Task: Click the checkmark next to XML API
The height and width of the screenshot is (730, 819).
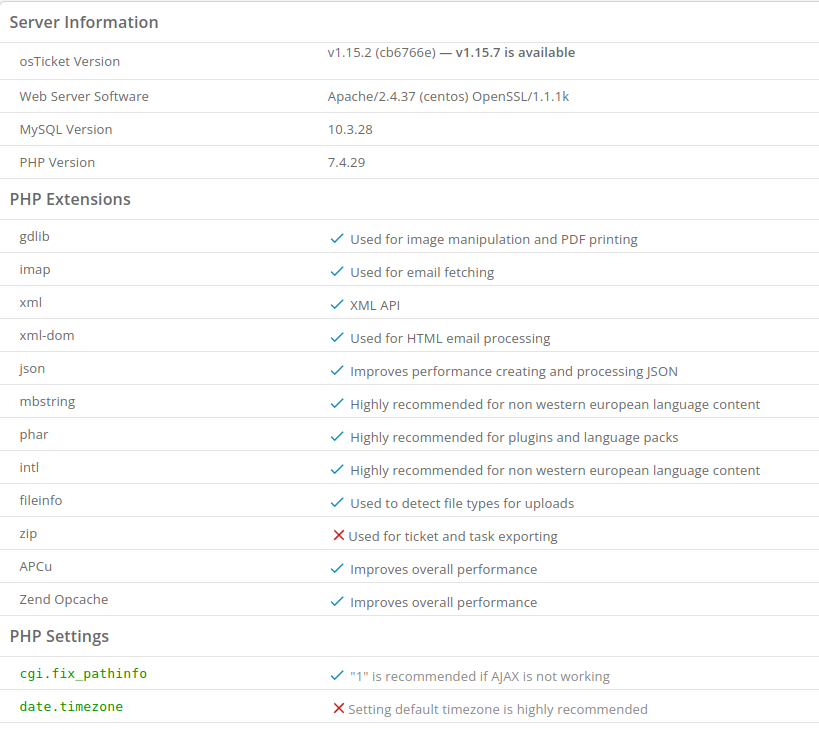Action: 337,305
